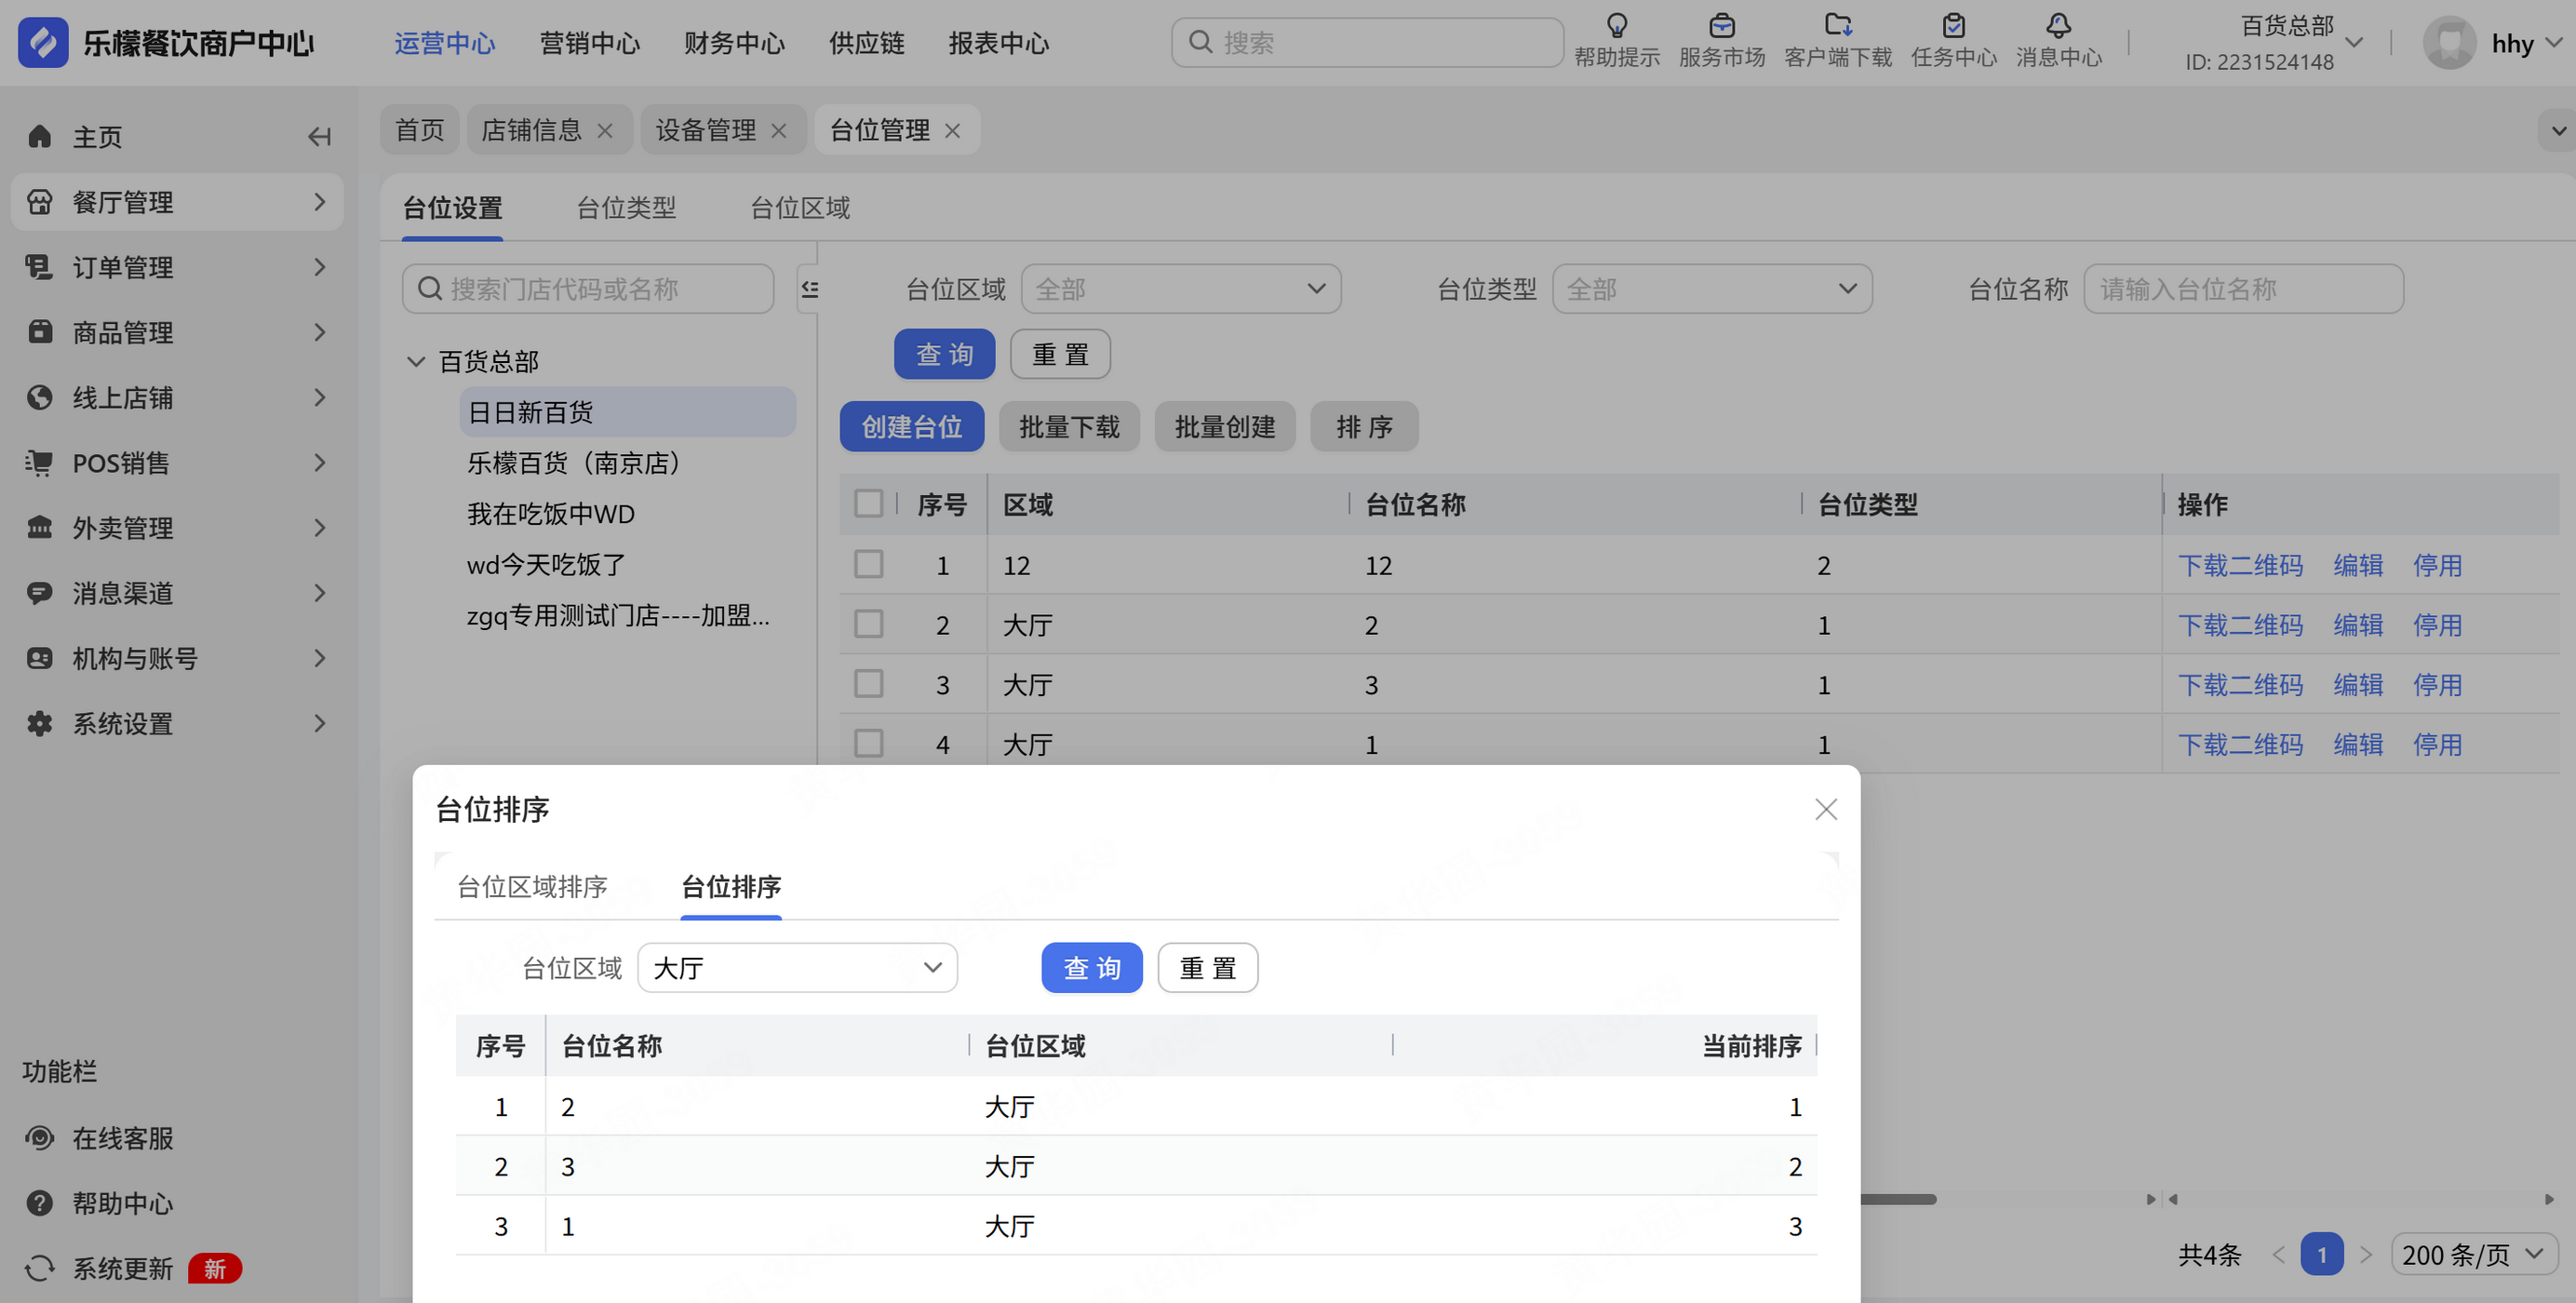
Task: Switch to the 台位区域排序 tab
Action: (x=532, y=887)
